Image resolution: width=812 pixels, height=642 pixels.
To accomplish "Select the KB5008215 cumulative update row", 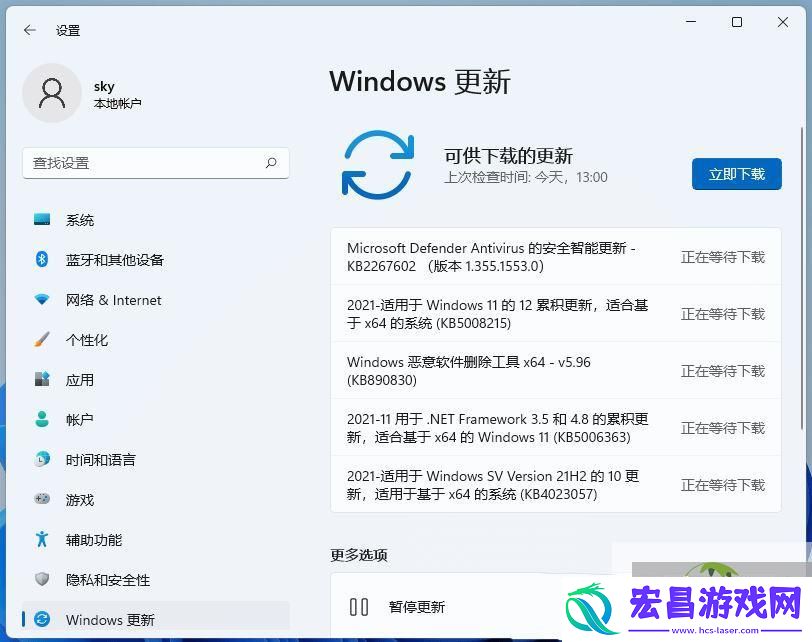I will coord(556,314).
